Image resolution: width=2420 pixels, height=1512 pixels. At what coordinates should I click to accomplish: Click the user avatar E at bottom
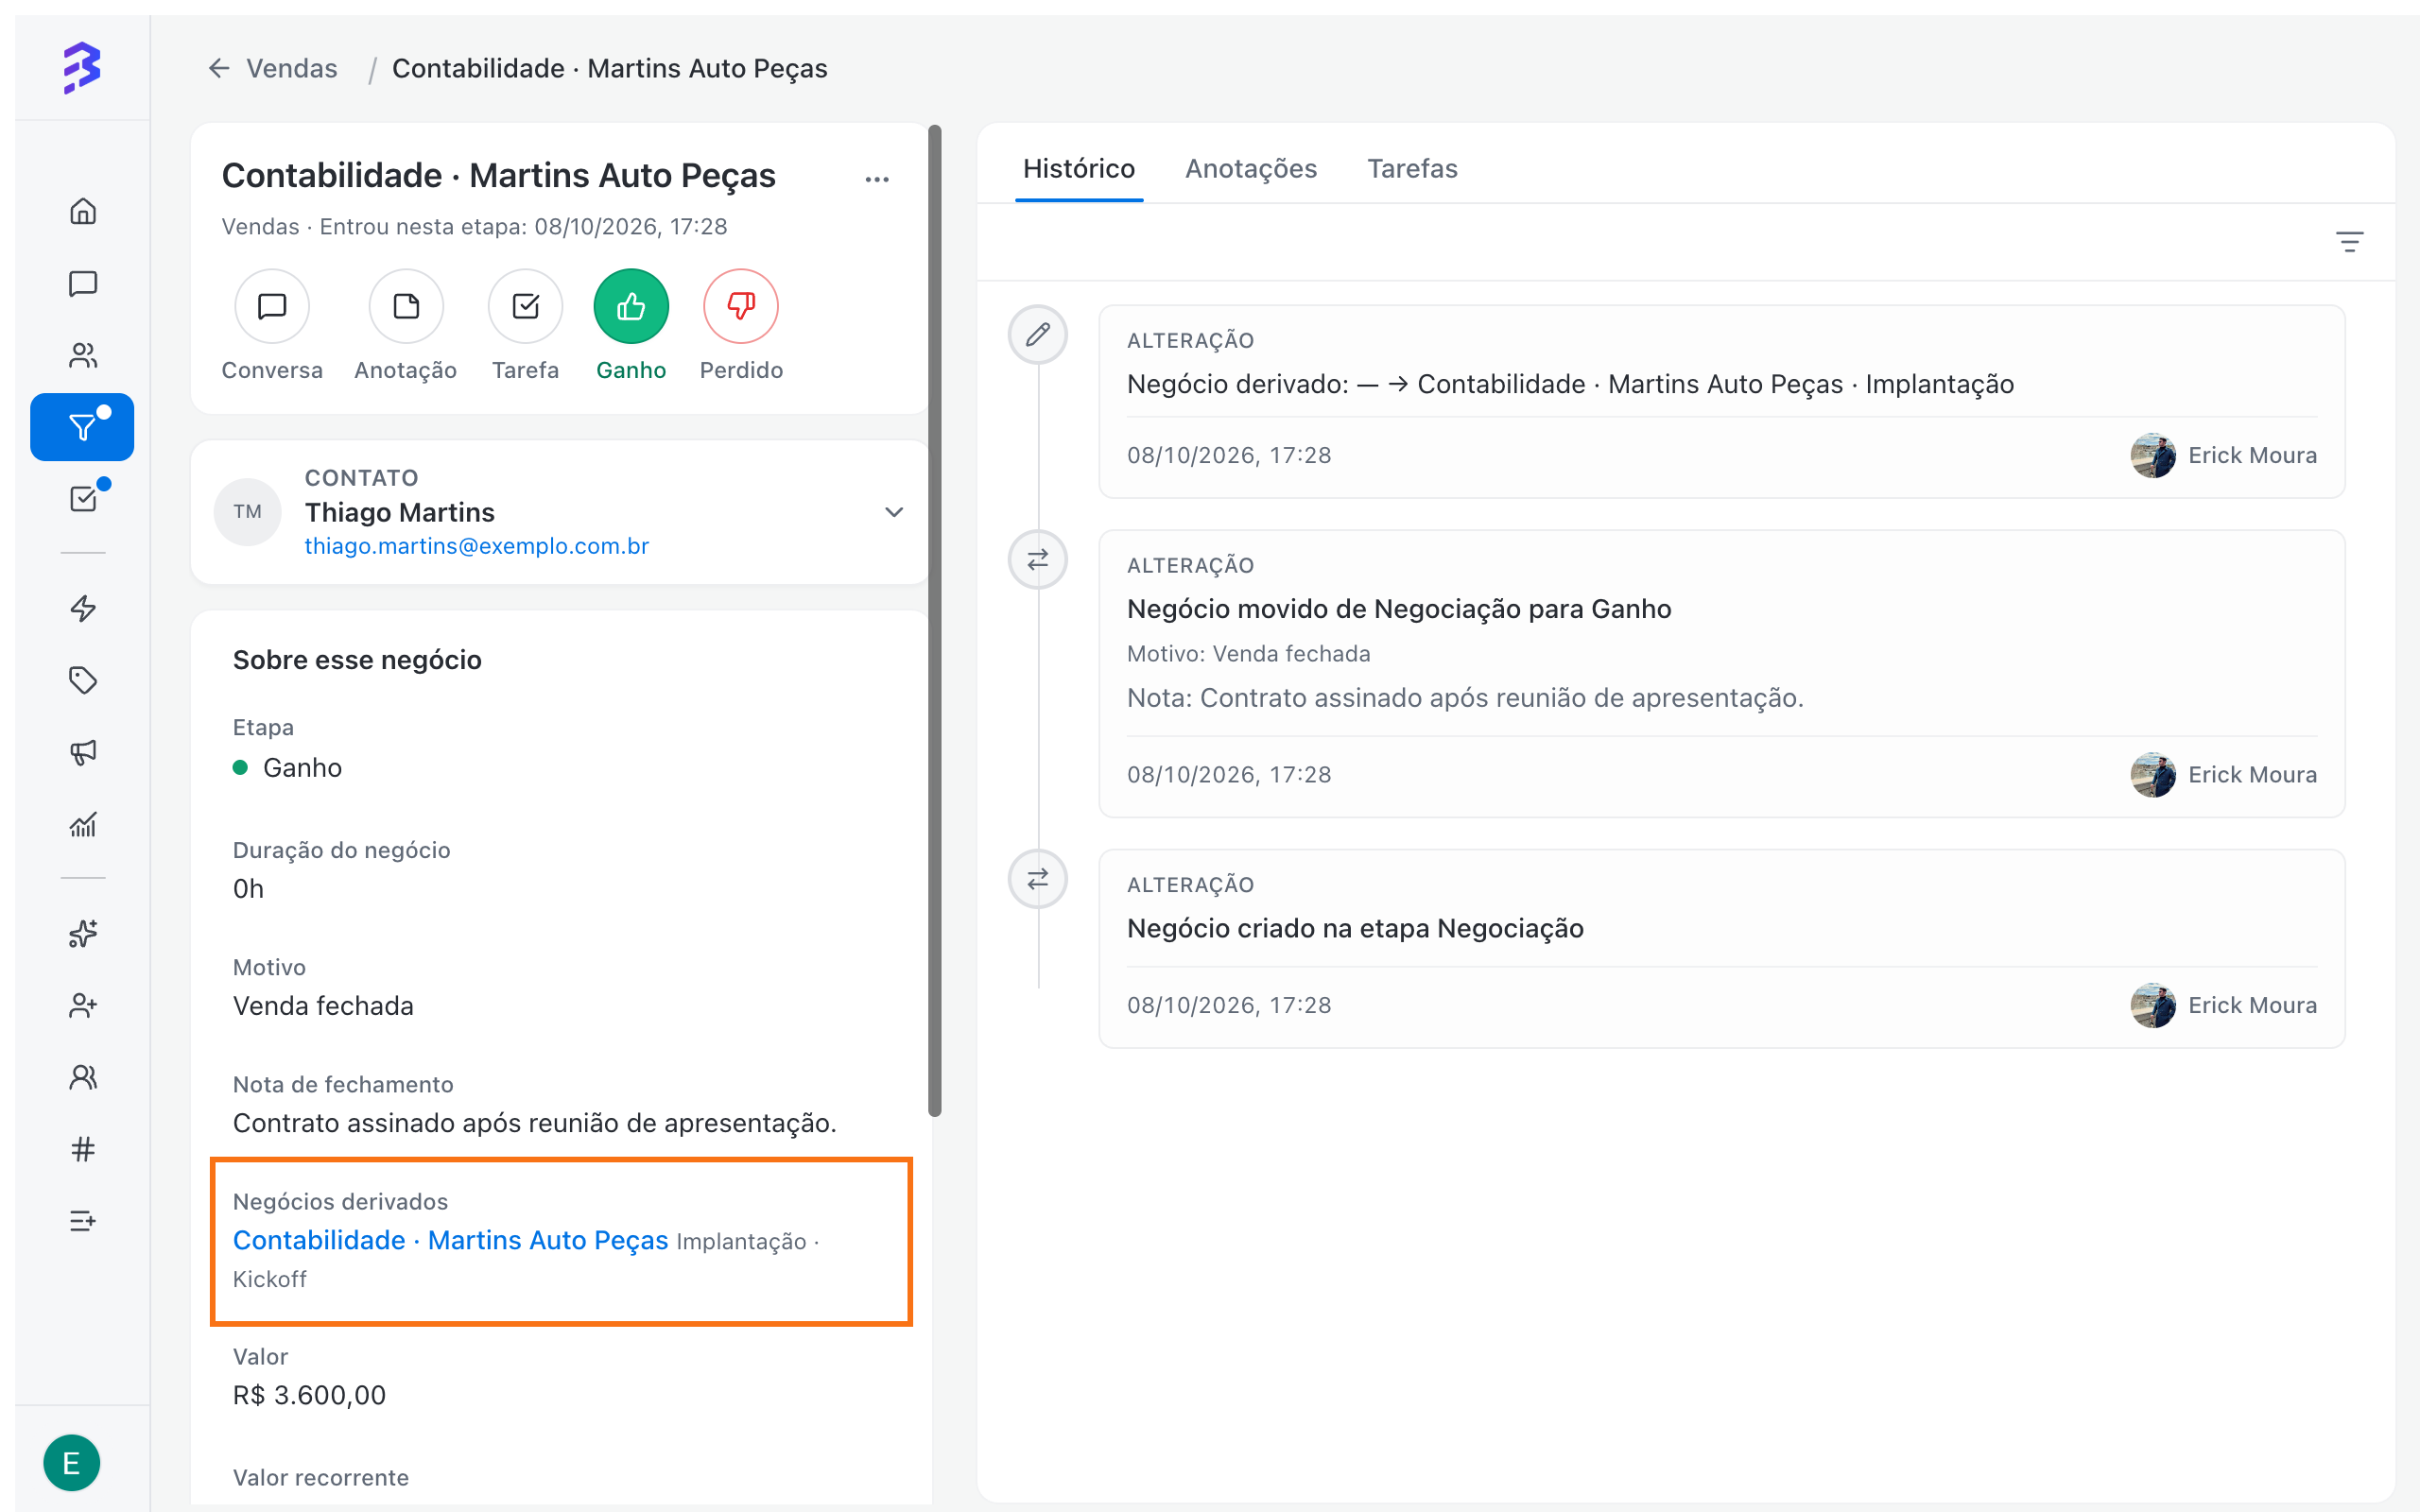[x=72, y=1462]
